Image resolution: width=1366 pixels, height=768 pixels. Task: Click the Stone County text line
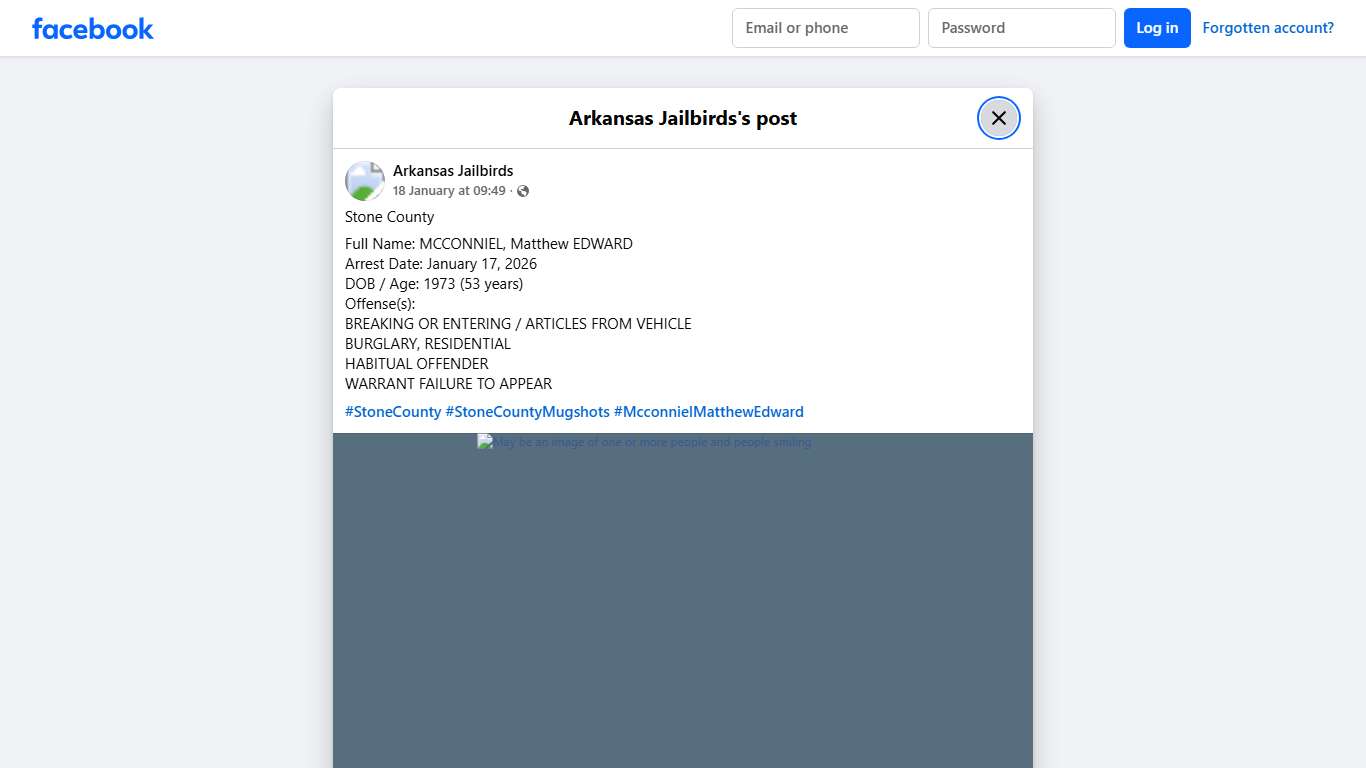390,217
